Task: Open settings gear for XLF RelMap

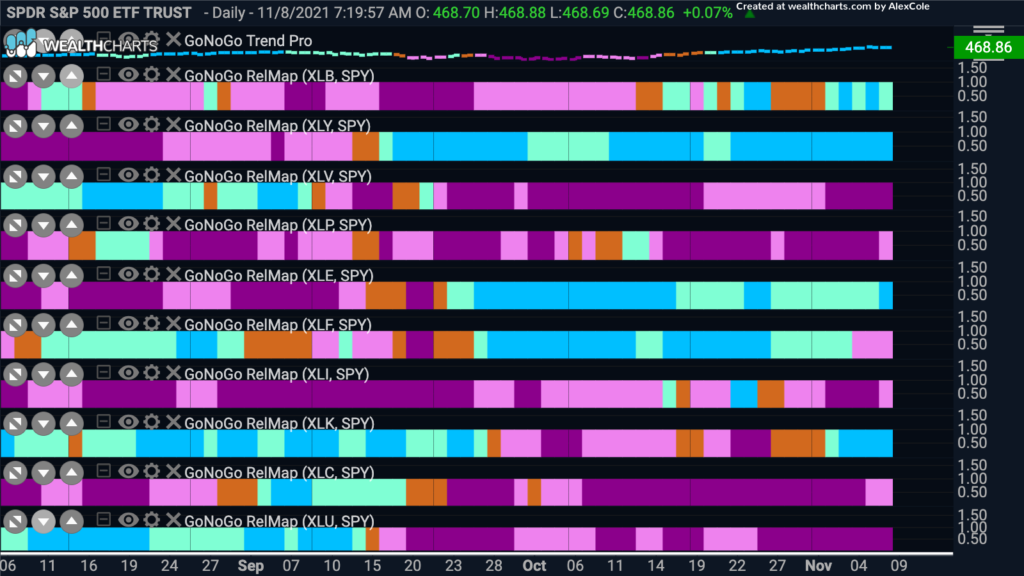Action: (x=151, y=324)
